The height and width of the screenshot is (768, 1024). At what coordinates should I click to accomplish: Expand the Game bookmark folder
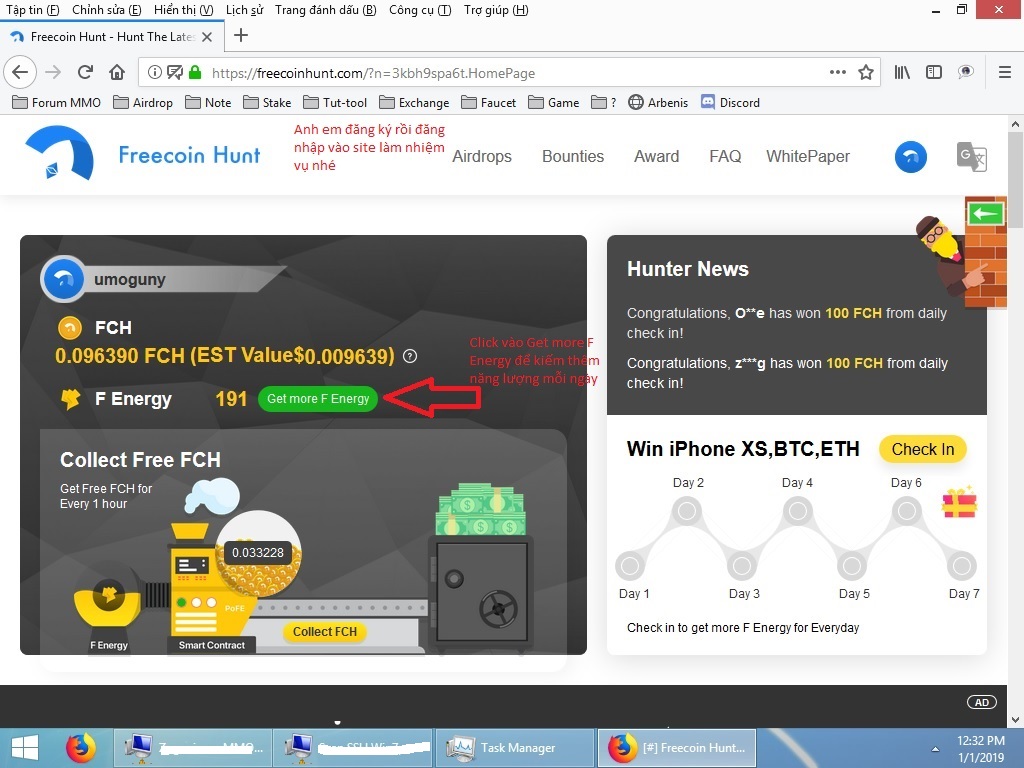click(554, 103)
